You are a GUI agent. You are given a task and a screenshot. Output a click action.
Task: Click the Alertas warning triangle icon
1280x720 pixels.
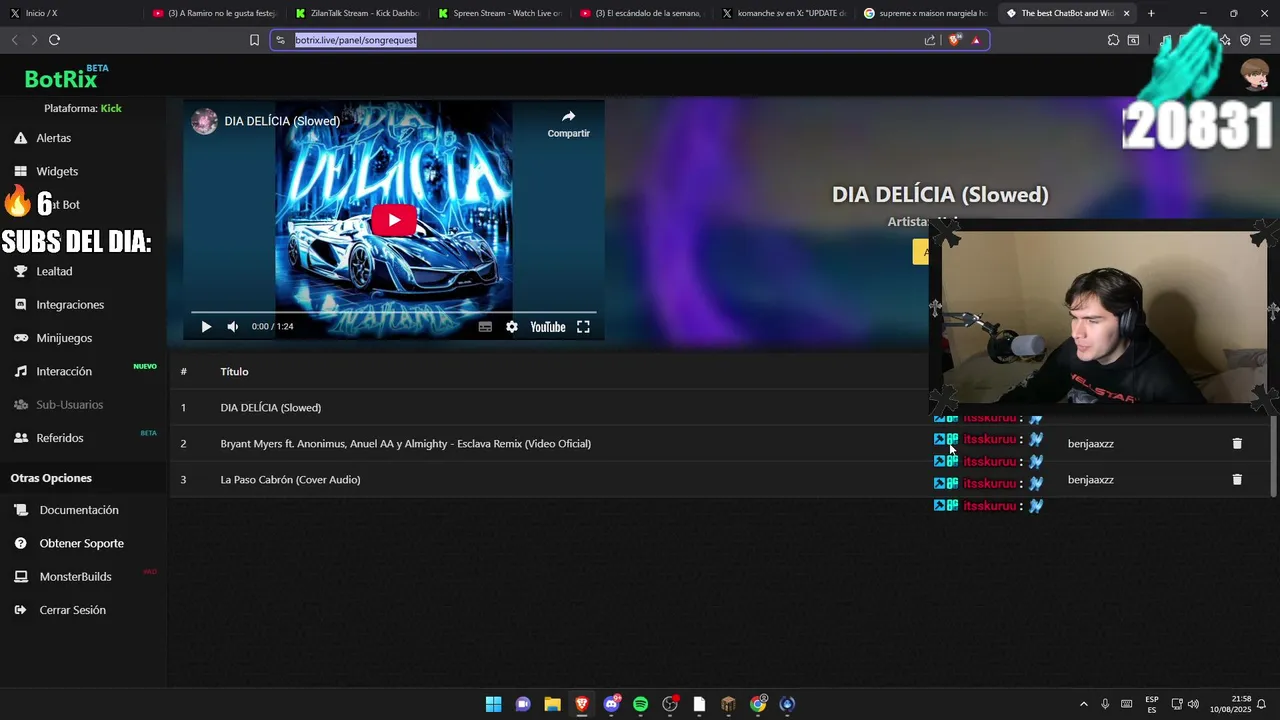click(x=20, y=138)
